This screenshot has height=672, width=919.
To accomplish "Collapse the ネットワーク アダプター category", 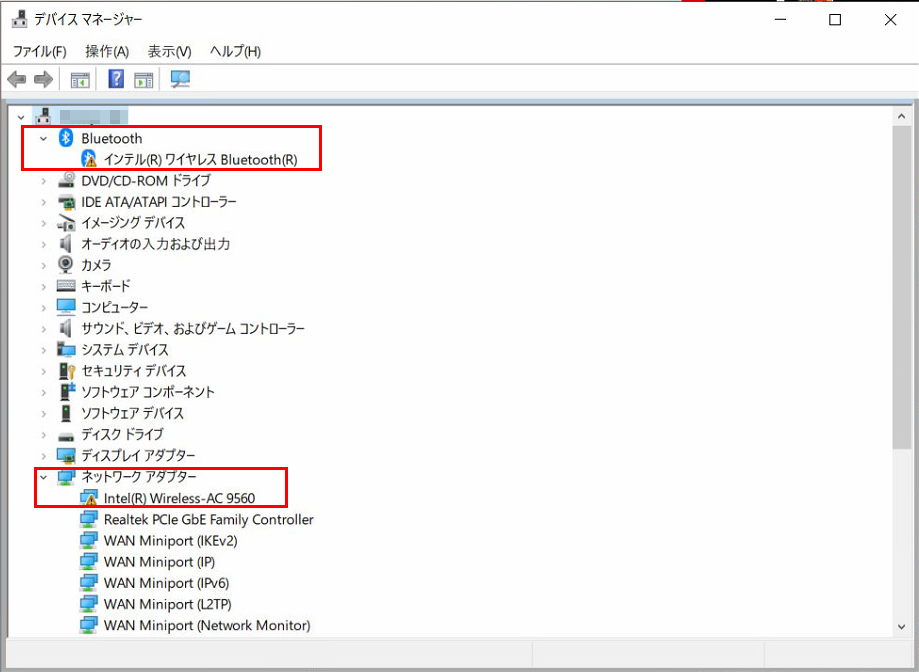I will 43,477.
